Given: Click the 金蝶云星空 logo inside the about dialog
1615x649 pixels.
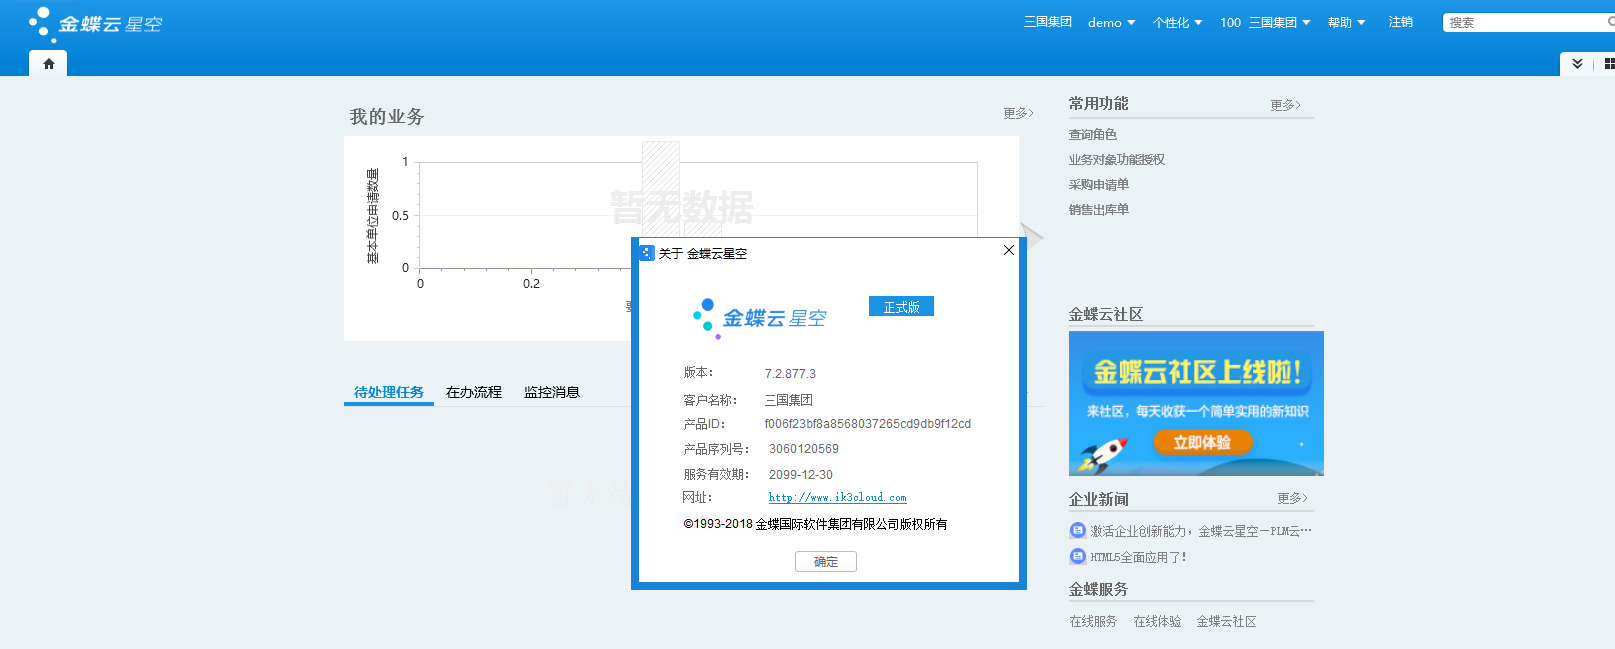Looking at the screenshot, I should [760, 318].
